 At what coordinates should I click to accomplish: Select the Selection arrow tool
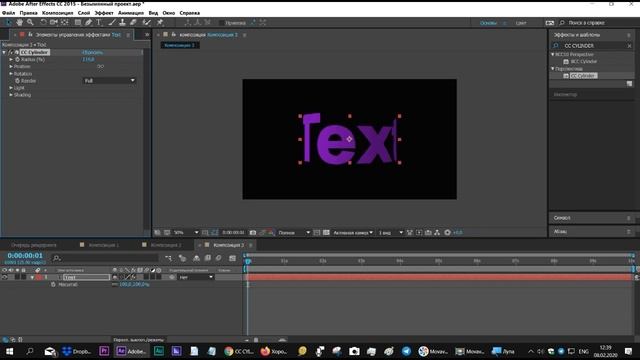pos(9,22)
